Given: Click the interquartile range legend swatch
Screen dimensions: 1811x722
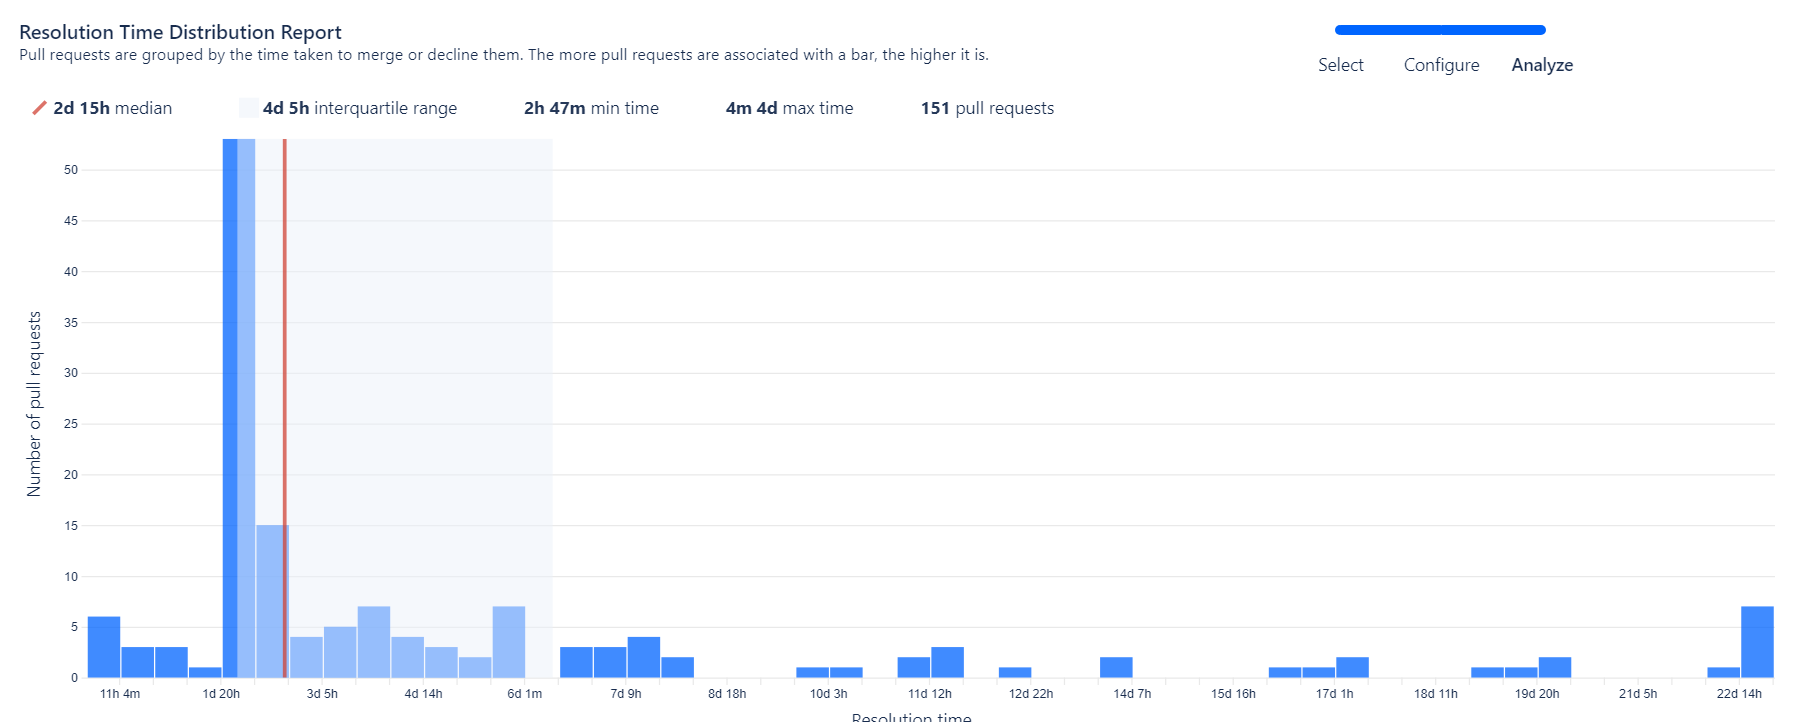Looking at the screenshot, I should [248, 108].
